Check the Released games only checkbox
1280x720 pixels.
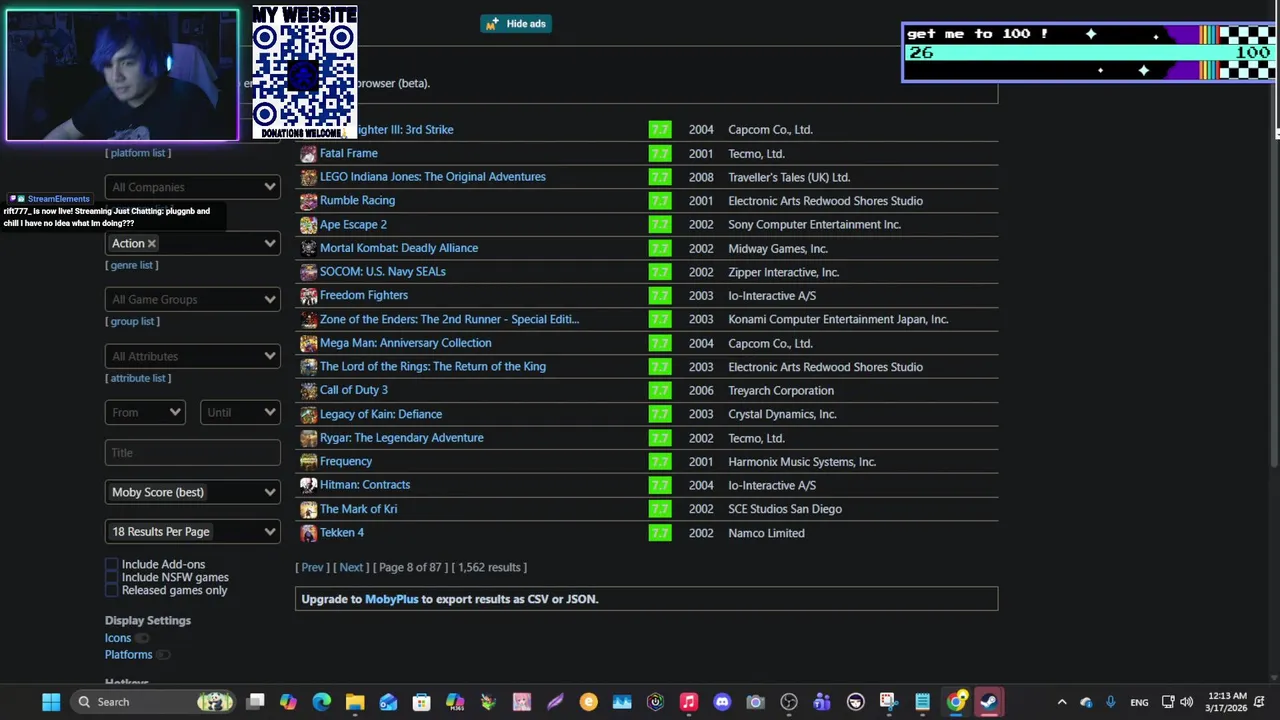click(x=112, y=591)
